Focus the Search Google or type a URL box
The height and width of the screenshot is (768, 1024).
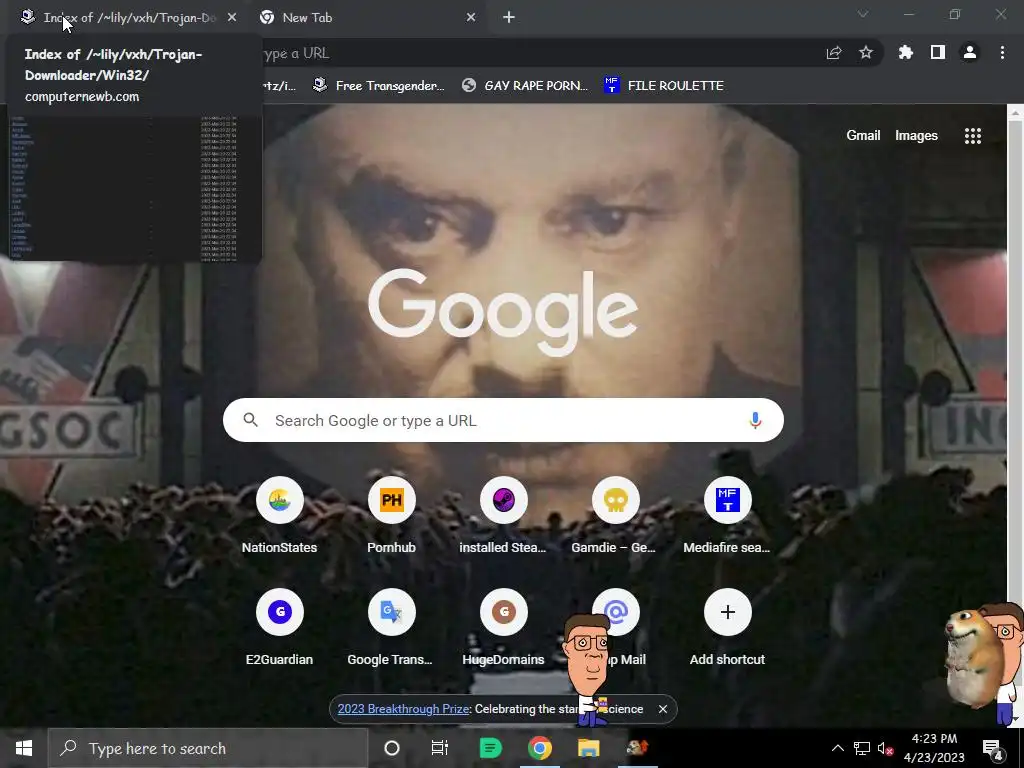[503, 421]
